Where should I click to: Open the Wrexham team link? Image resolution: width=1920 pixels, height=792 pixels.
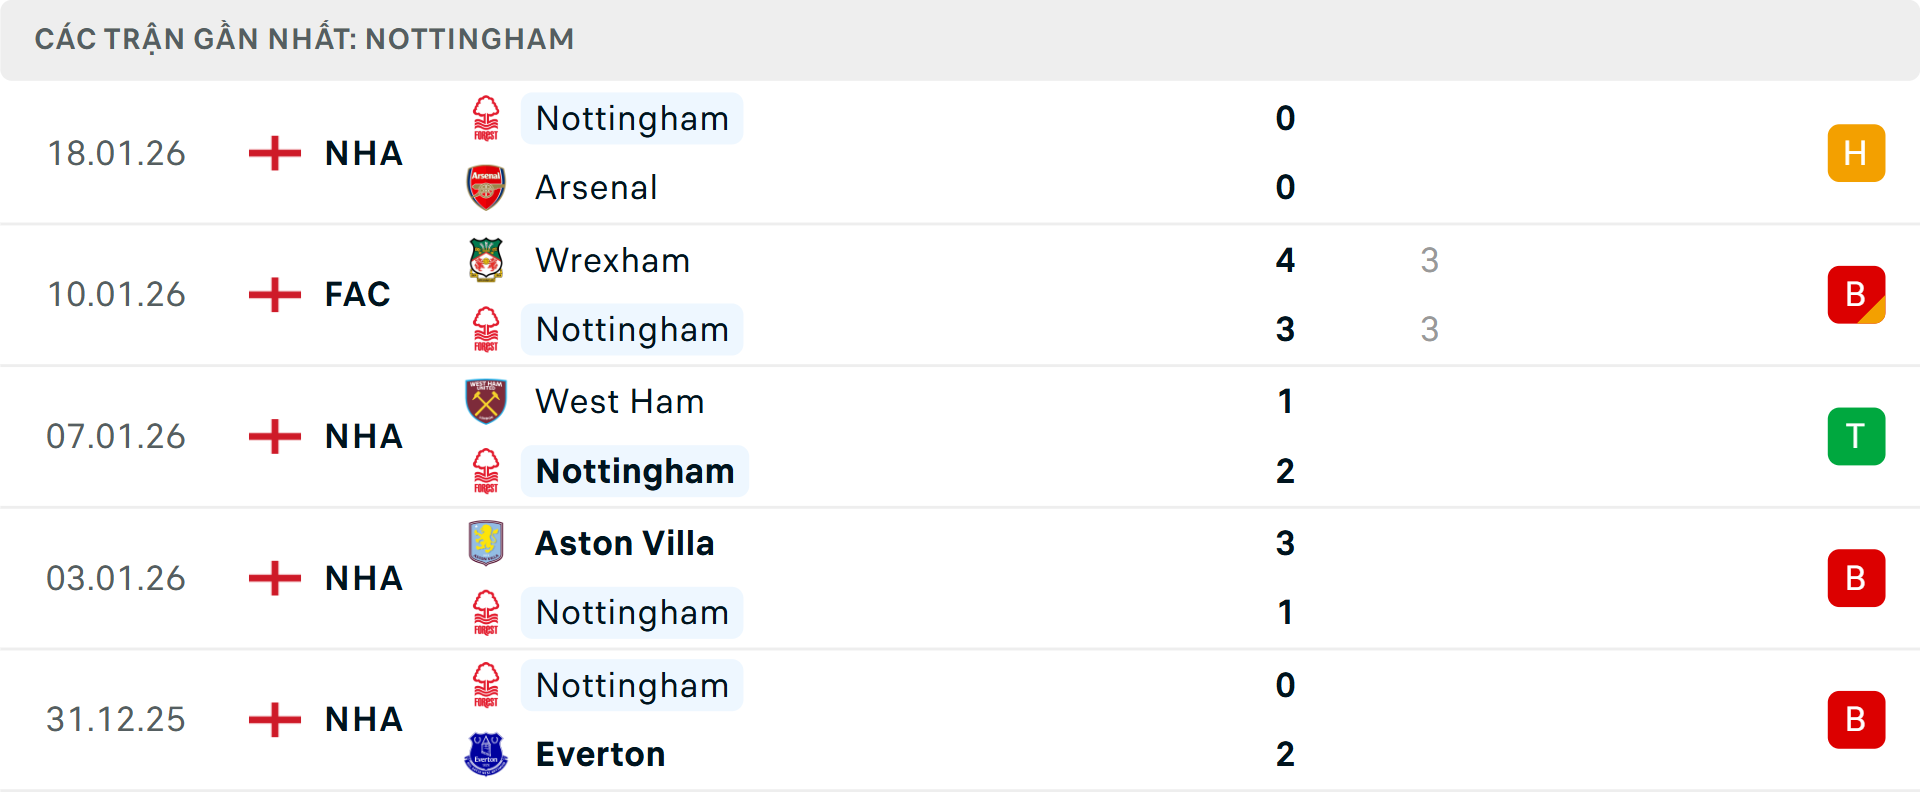[612, 260]
